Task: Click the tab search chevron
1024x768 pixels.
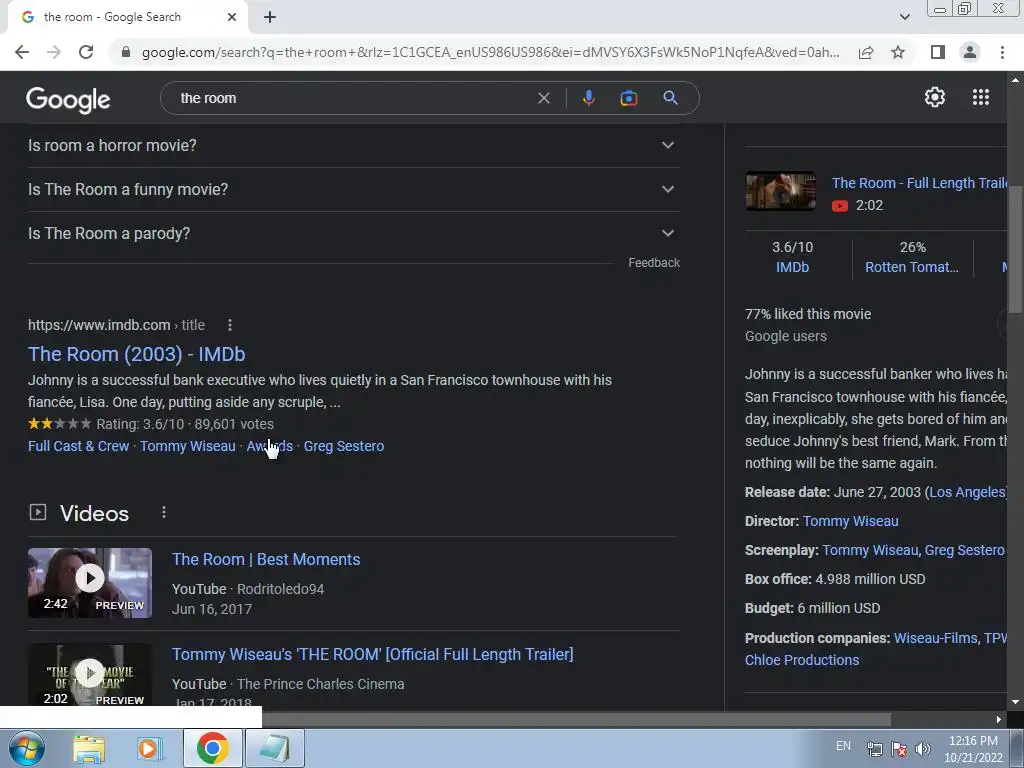Action: pyautogui.click(x=904, y=17)
